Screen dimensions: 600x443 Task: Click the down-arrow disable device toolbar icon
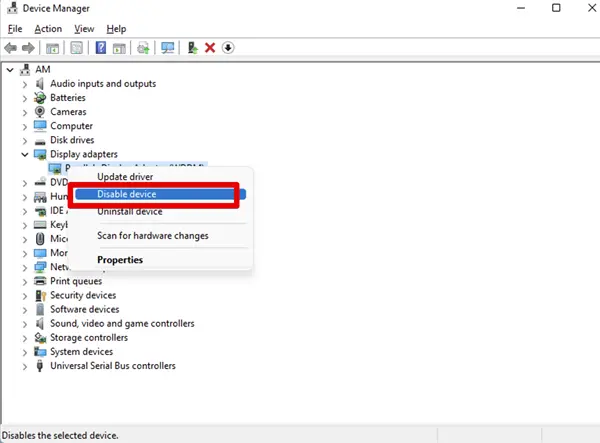point(228,48)
